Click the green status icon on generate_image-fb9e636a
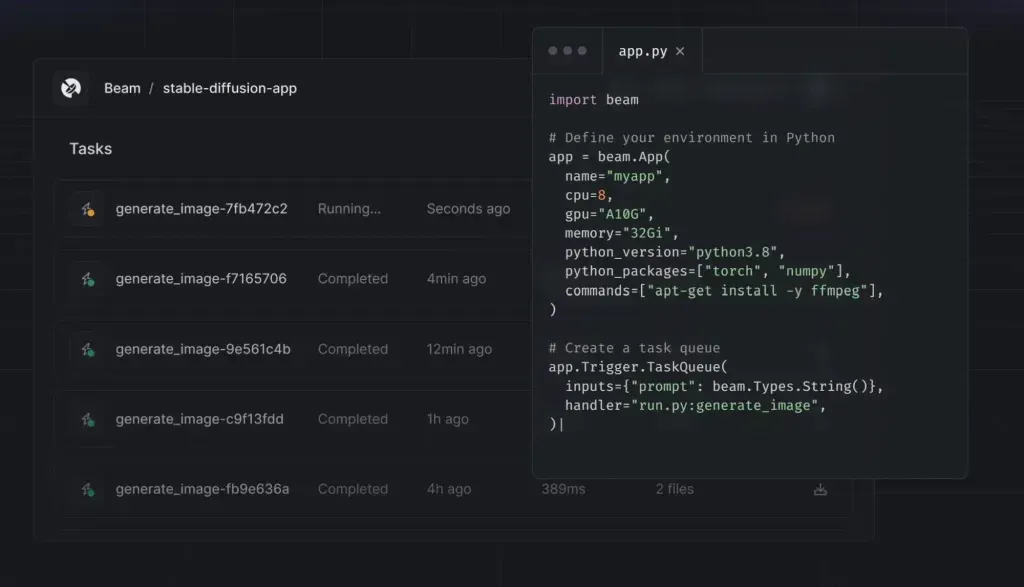Image resolution: width=1024 pixels, height=587 pixels. click(x=86, y=489)
